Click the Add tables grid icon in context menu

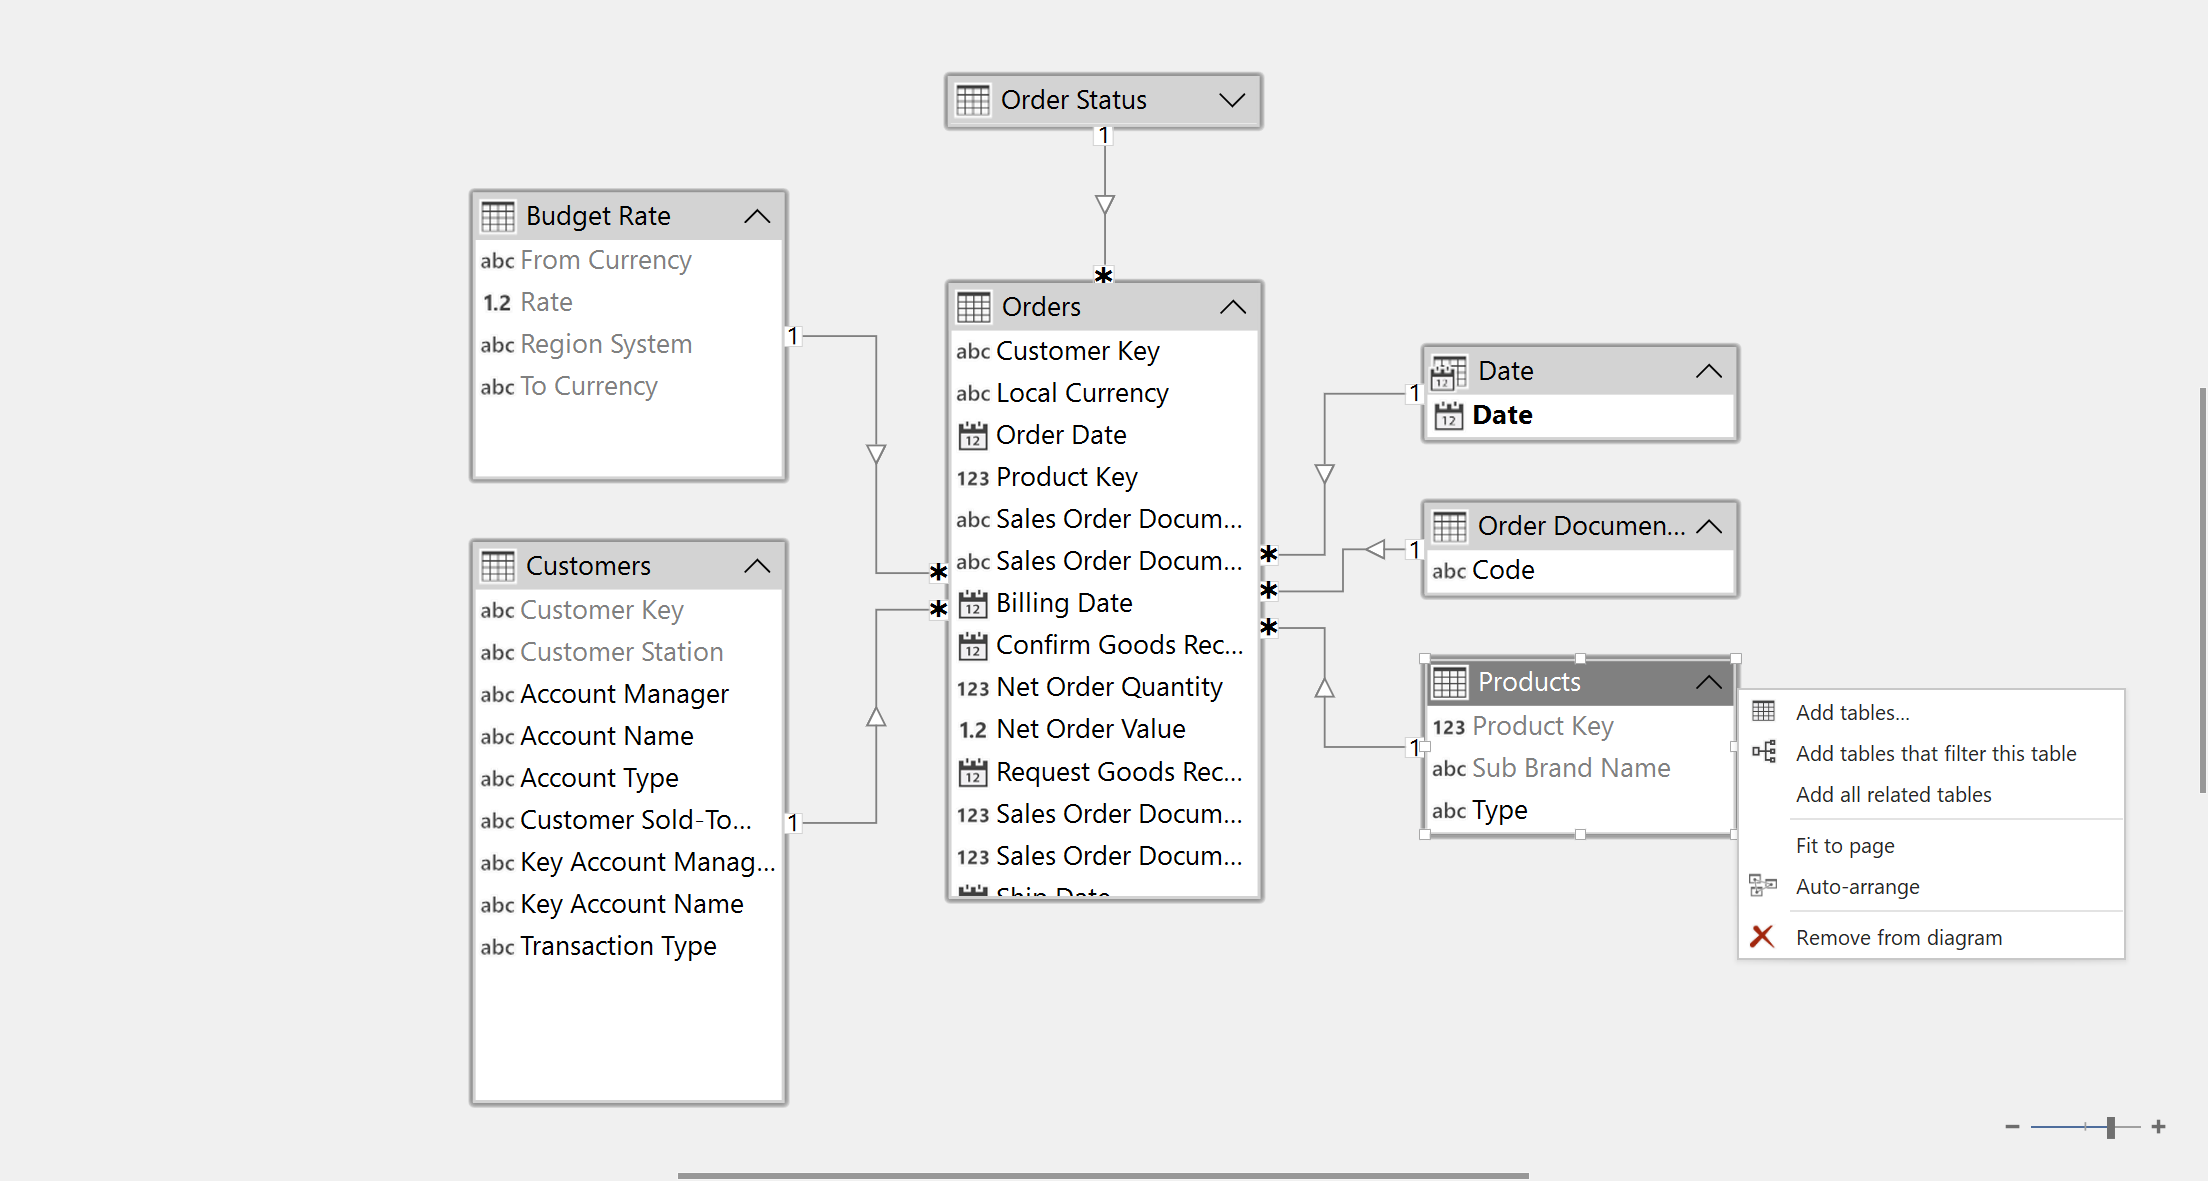click(1763, 711)
